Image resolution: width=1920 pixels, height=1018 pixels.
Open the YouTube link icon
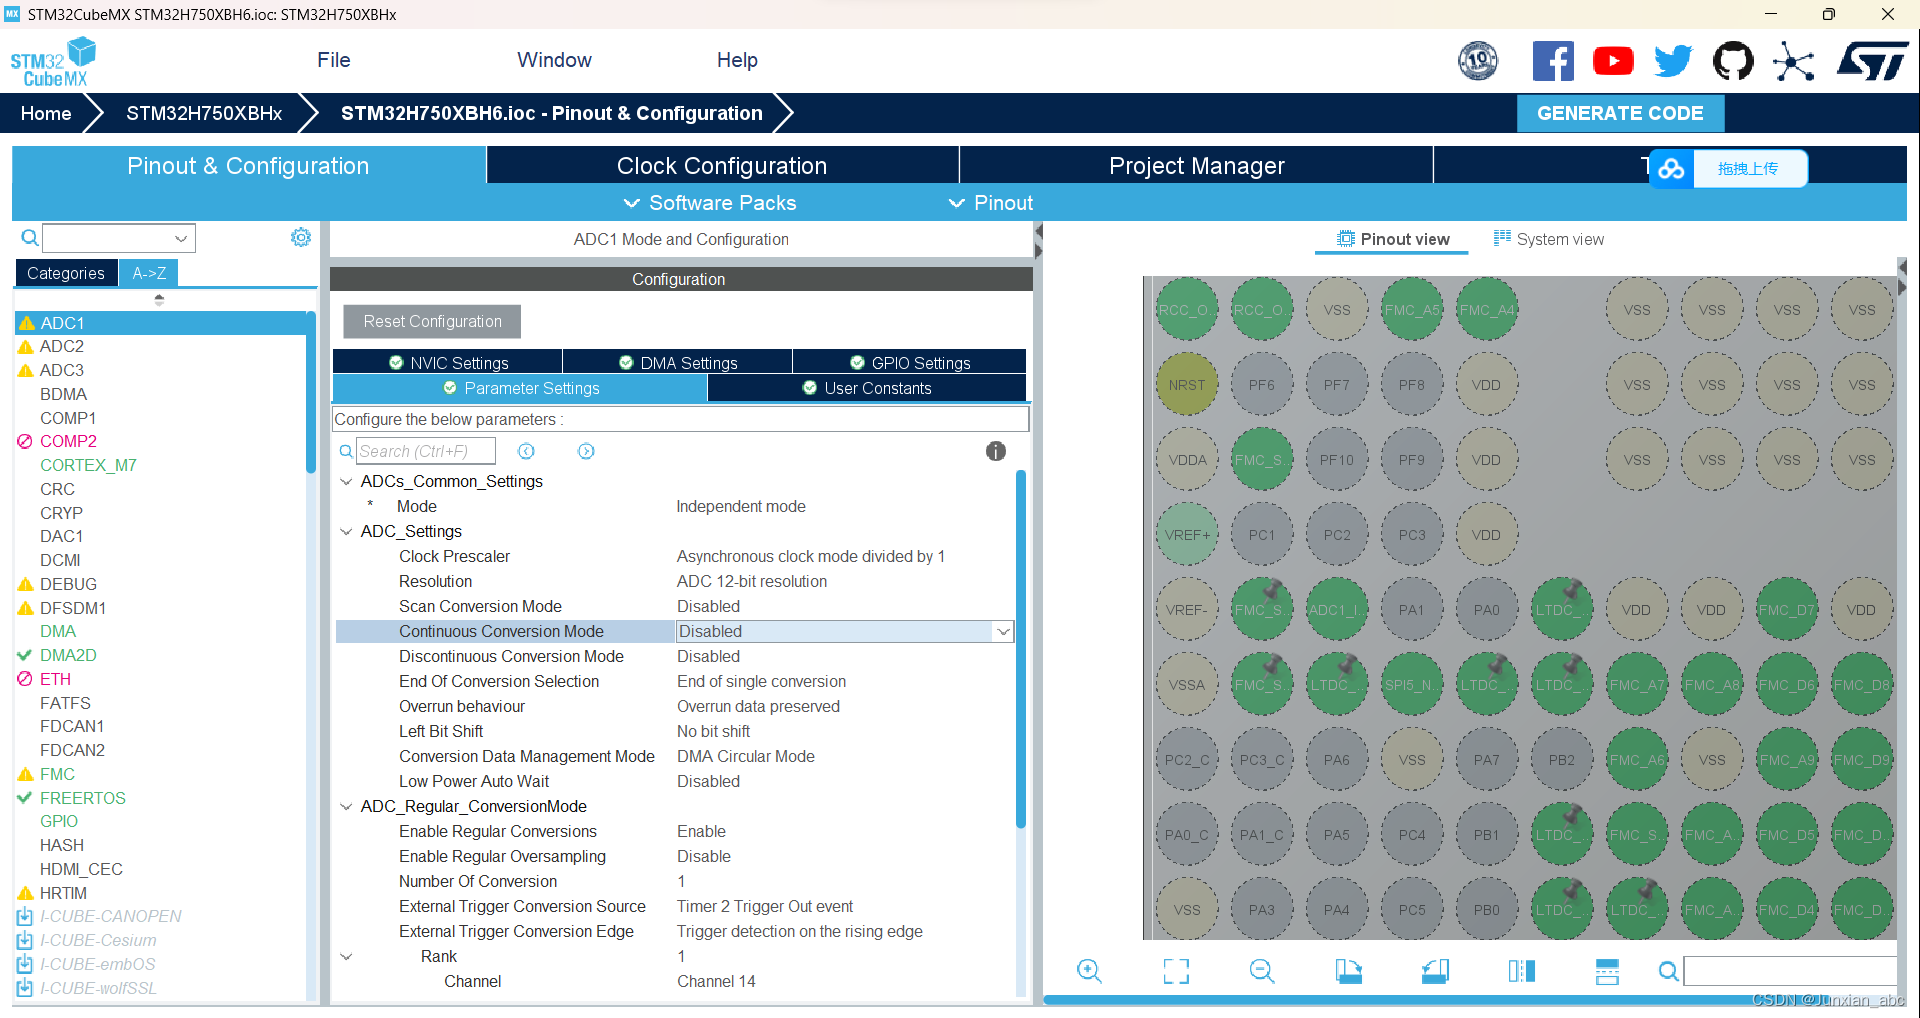(1613, 61)
